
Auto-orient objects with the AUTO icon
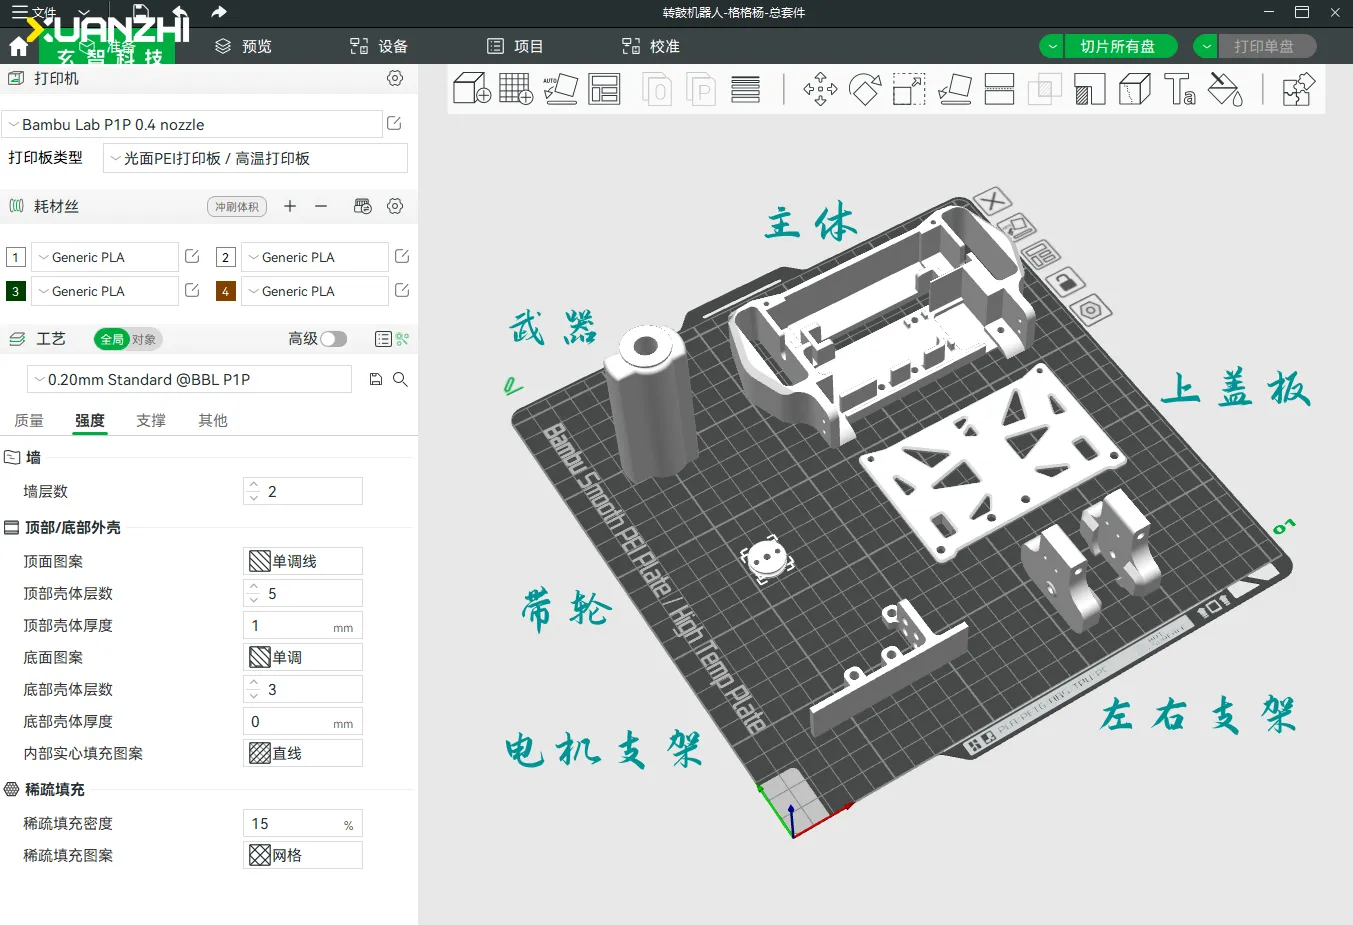point(560,89)
